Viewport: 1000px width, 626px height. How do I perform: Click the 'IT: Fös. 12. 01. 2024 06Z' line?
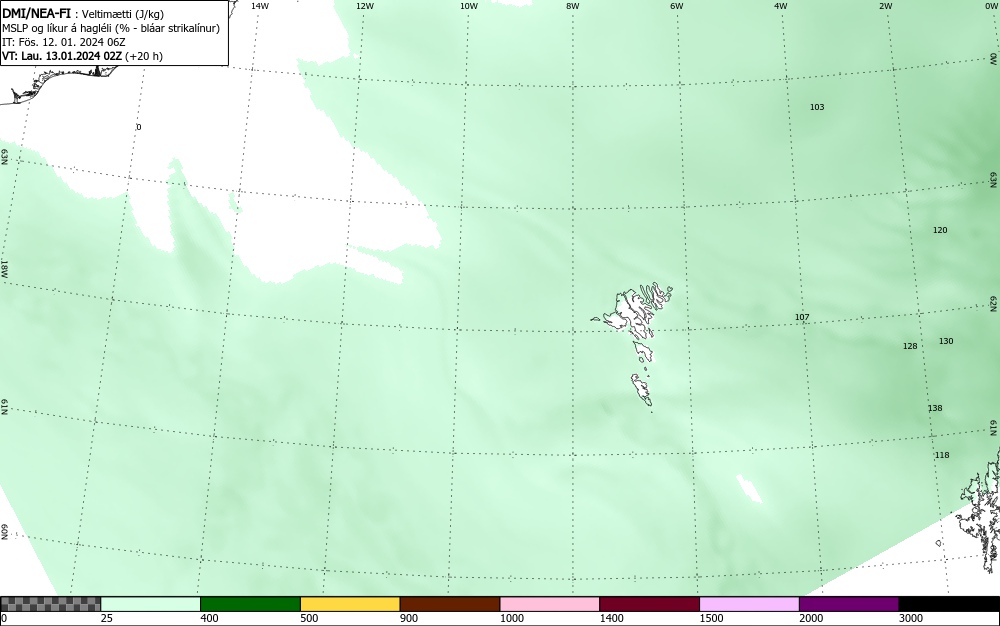coord(64,42)
